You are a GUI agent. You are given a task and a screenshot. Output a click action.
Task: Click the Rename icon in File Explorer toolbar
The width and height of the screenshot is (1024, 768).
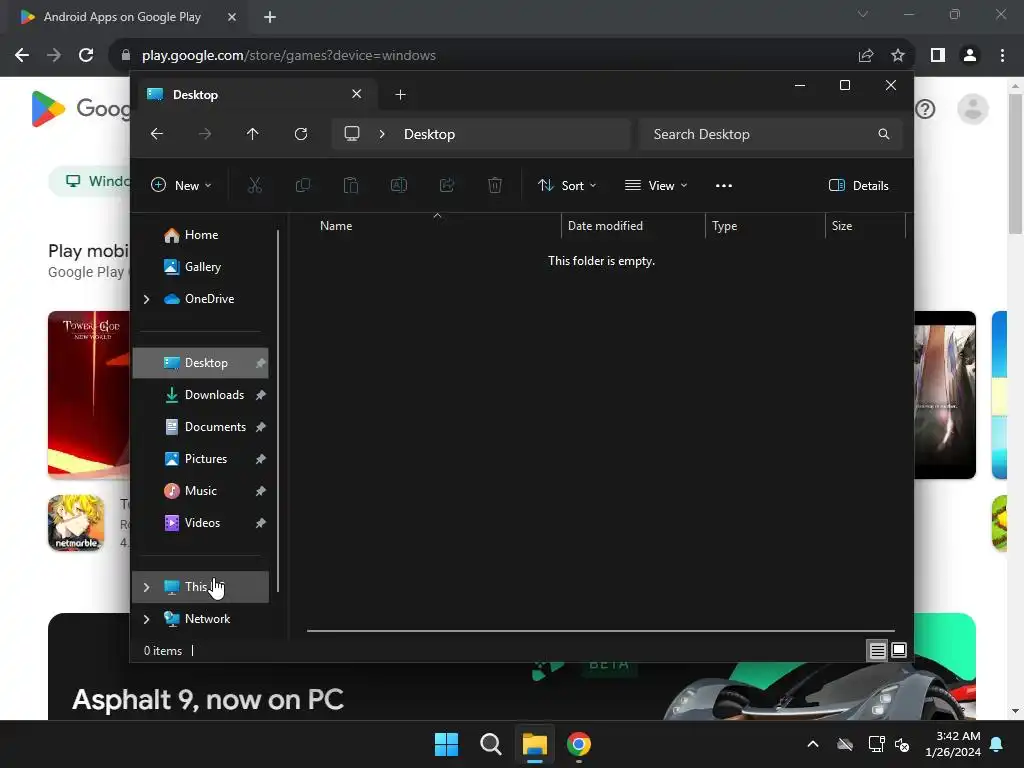[x=399, y=185]
